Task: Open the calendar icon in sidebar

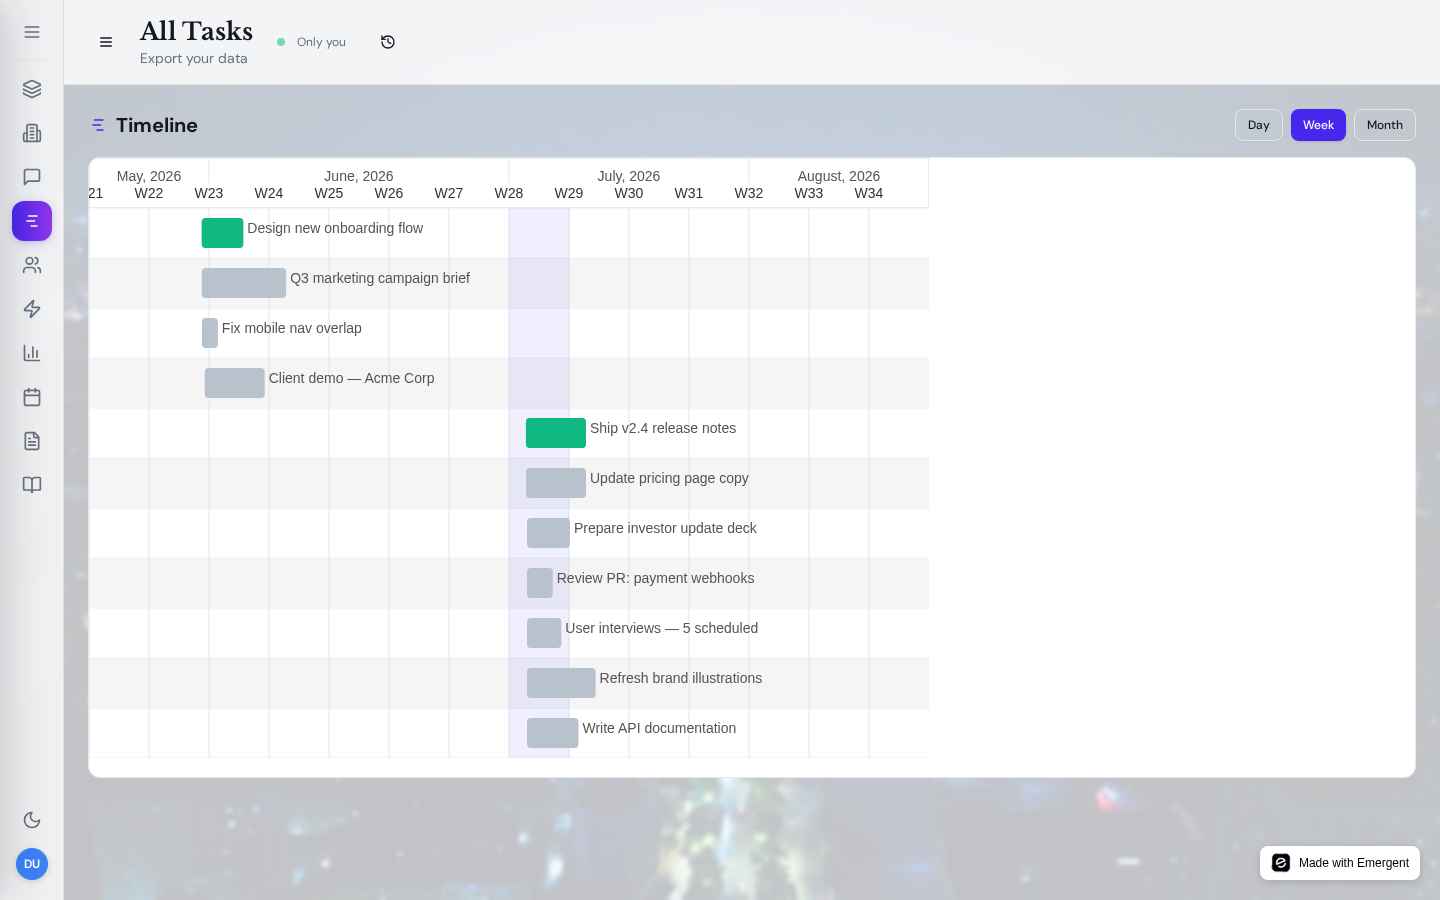Action: [32, 397]
